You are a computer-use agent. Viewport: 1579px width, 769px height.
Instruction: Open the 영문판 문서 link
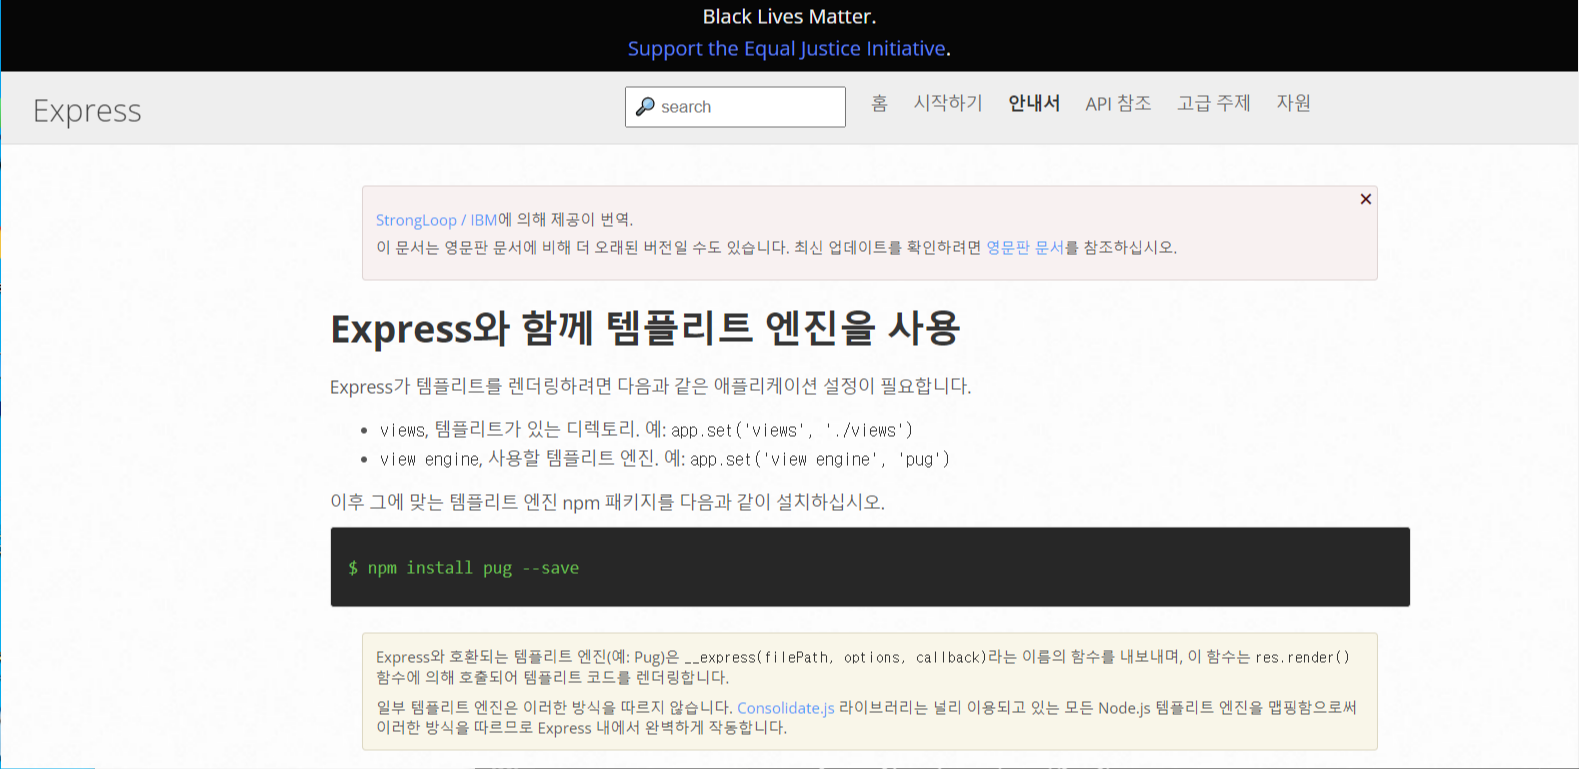(1025, 247)
